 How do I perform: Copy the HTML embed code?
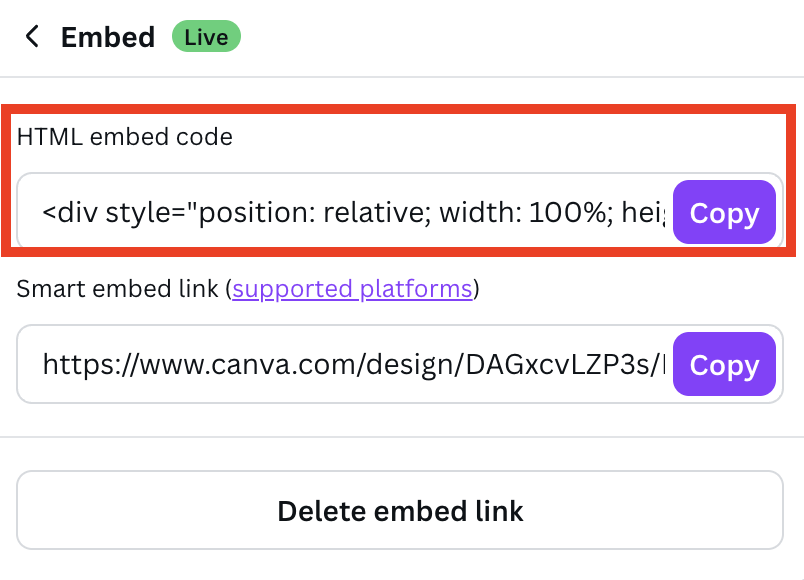(724, 212)
